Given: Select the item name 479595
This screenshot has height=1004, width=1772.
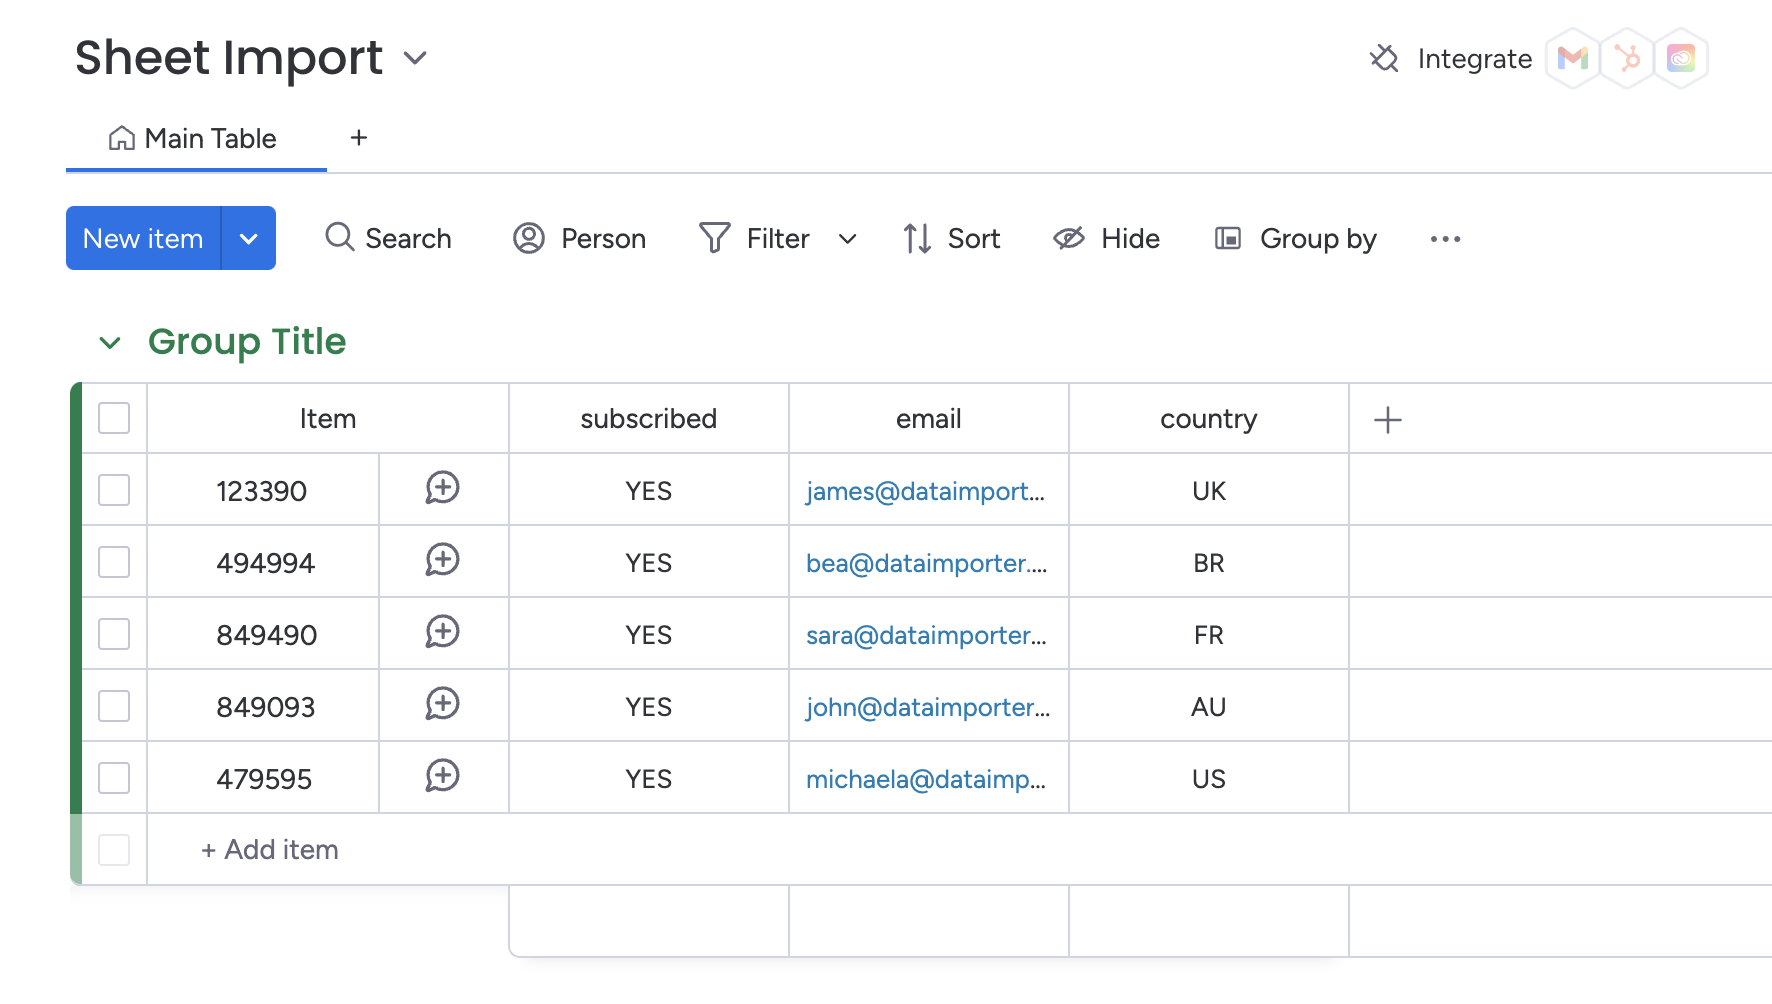Looking at the screenshot, I should click(x=264, y=779).
